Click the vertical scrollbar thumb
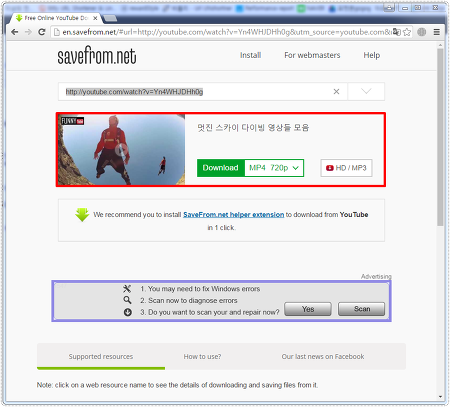 point(440,137)
